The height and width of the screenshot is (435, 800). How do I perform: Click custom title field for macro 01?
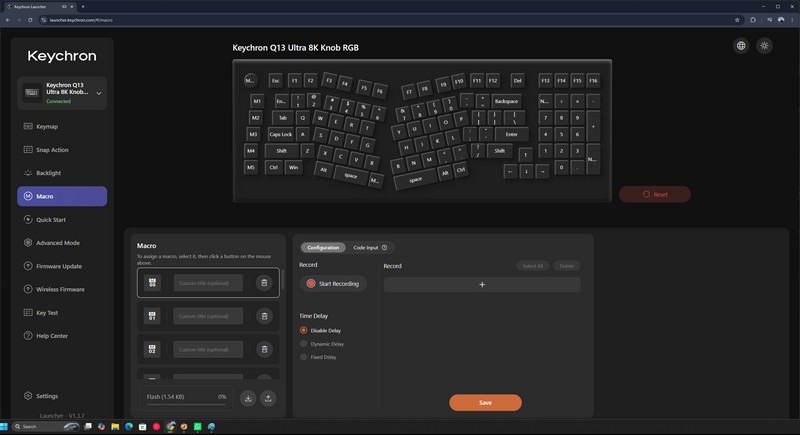click(x=208, y=316)
